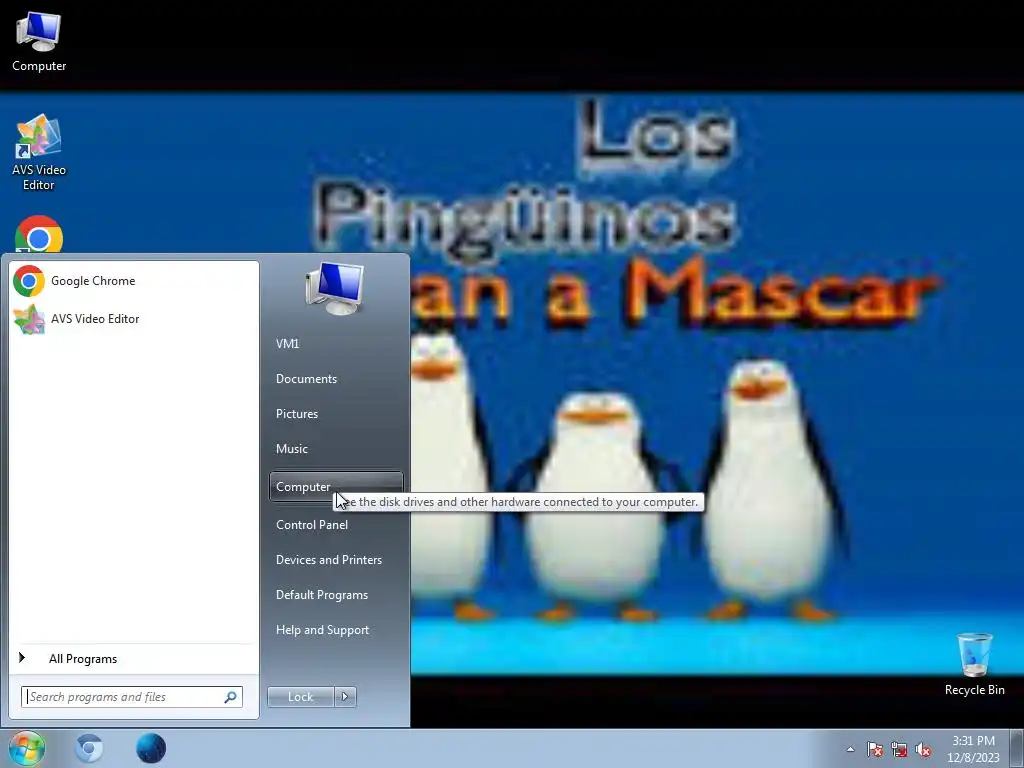Expand All Programs list
Screen dimensions: 1024x768
click(134, 659)
